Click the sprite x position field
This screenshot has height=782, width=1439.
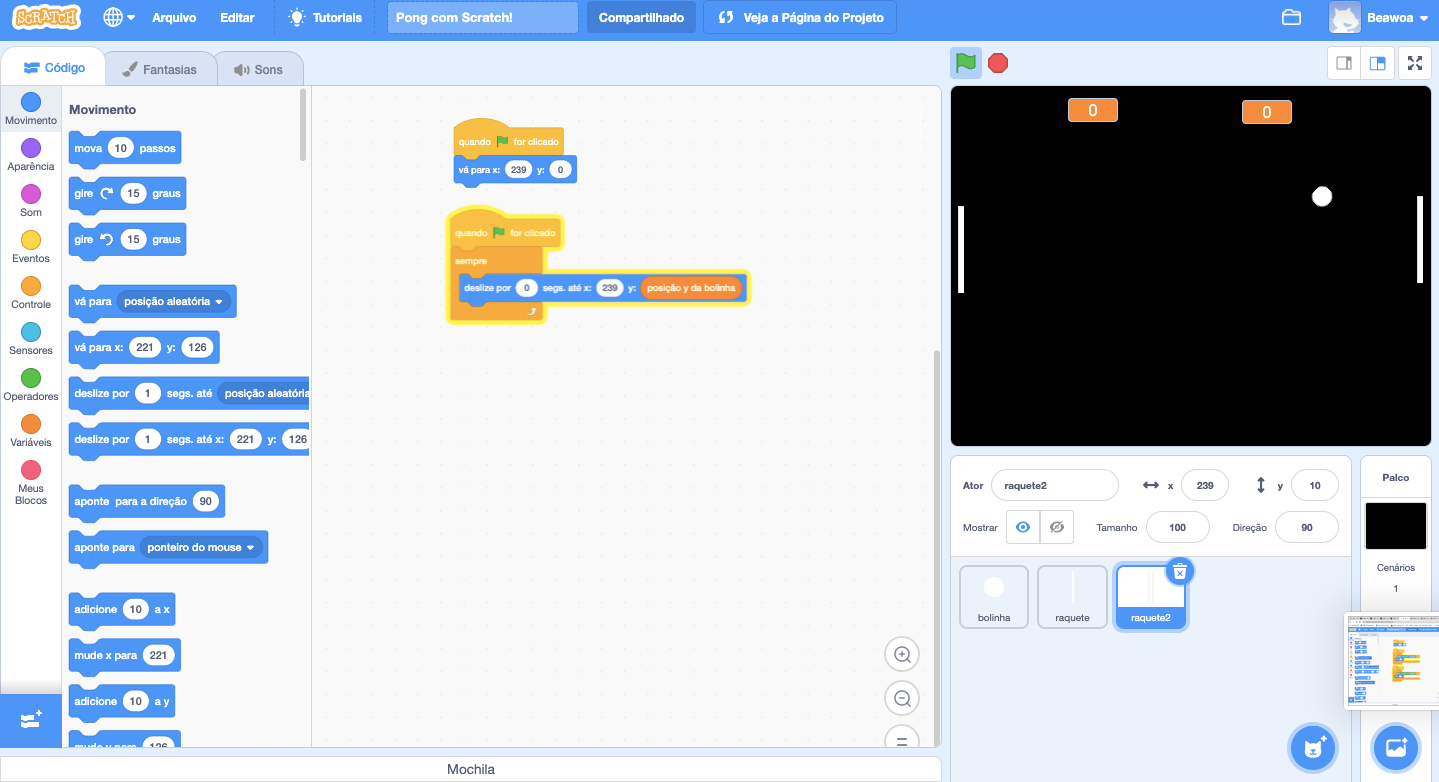click(1205, 485)
